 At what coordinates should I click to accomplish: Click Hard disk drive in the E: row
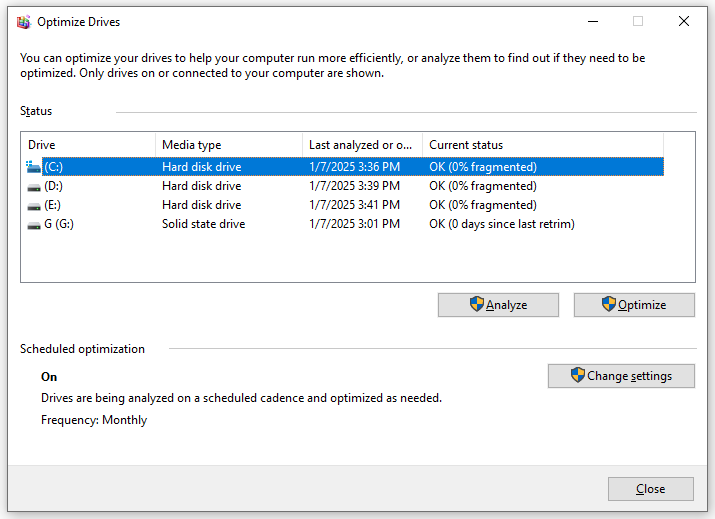coord(202,205)
